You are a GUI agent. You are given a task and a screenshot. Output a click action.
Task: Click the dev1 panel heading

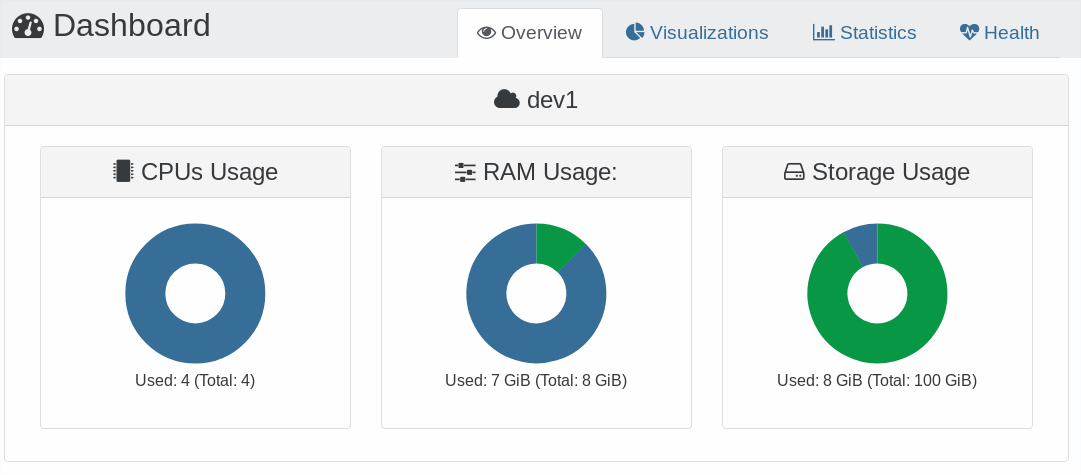coord(536,100)
